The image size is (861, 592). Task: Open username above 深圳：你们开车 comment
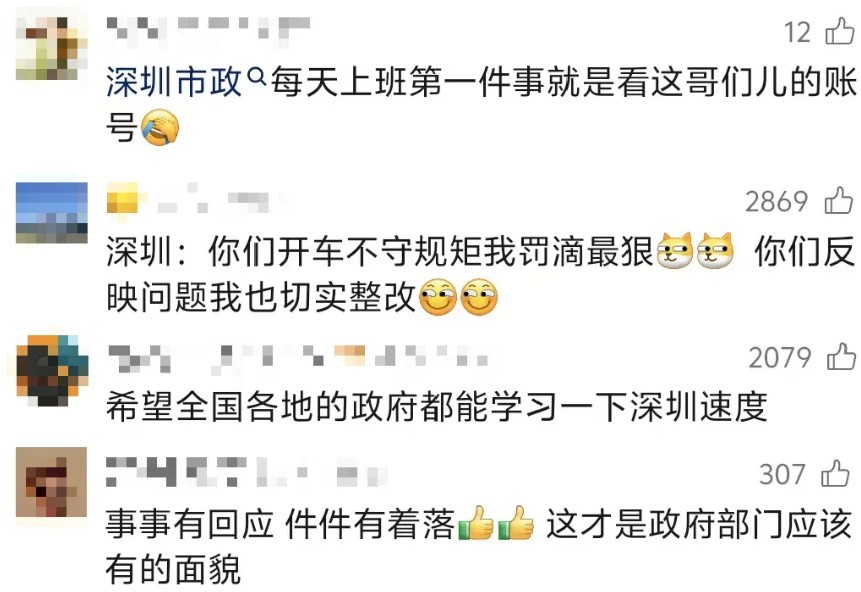pos(188,199)
